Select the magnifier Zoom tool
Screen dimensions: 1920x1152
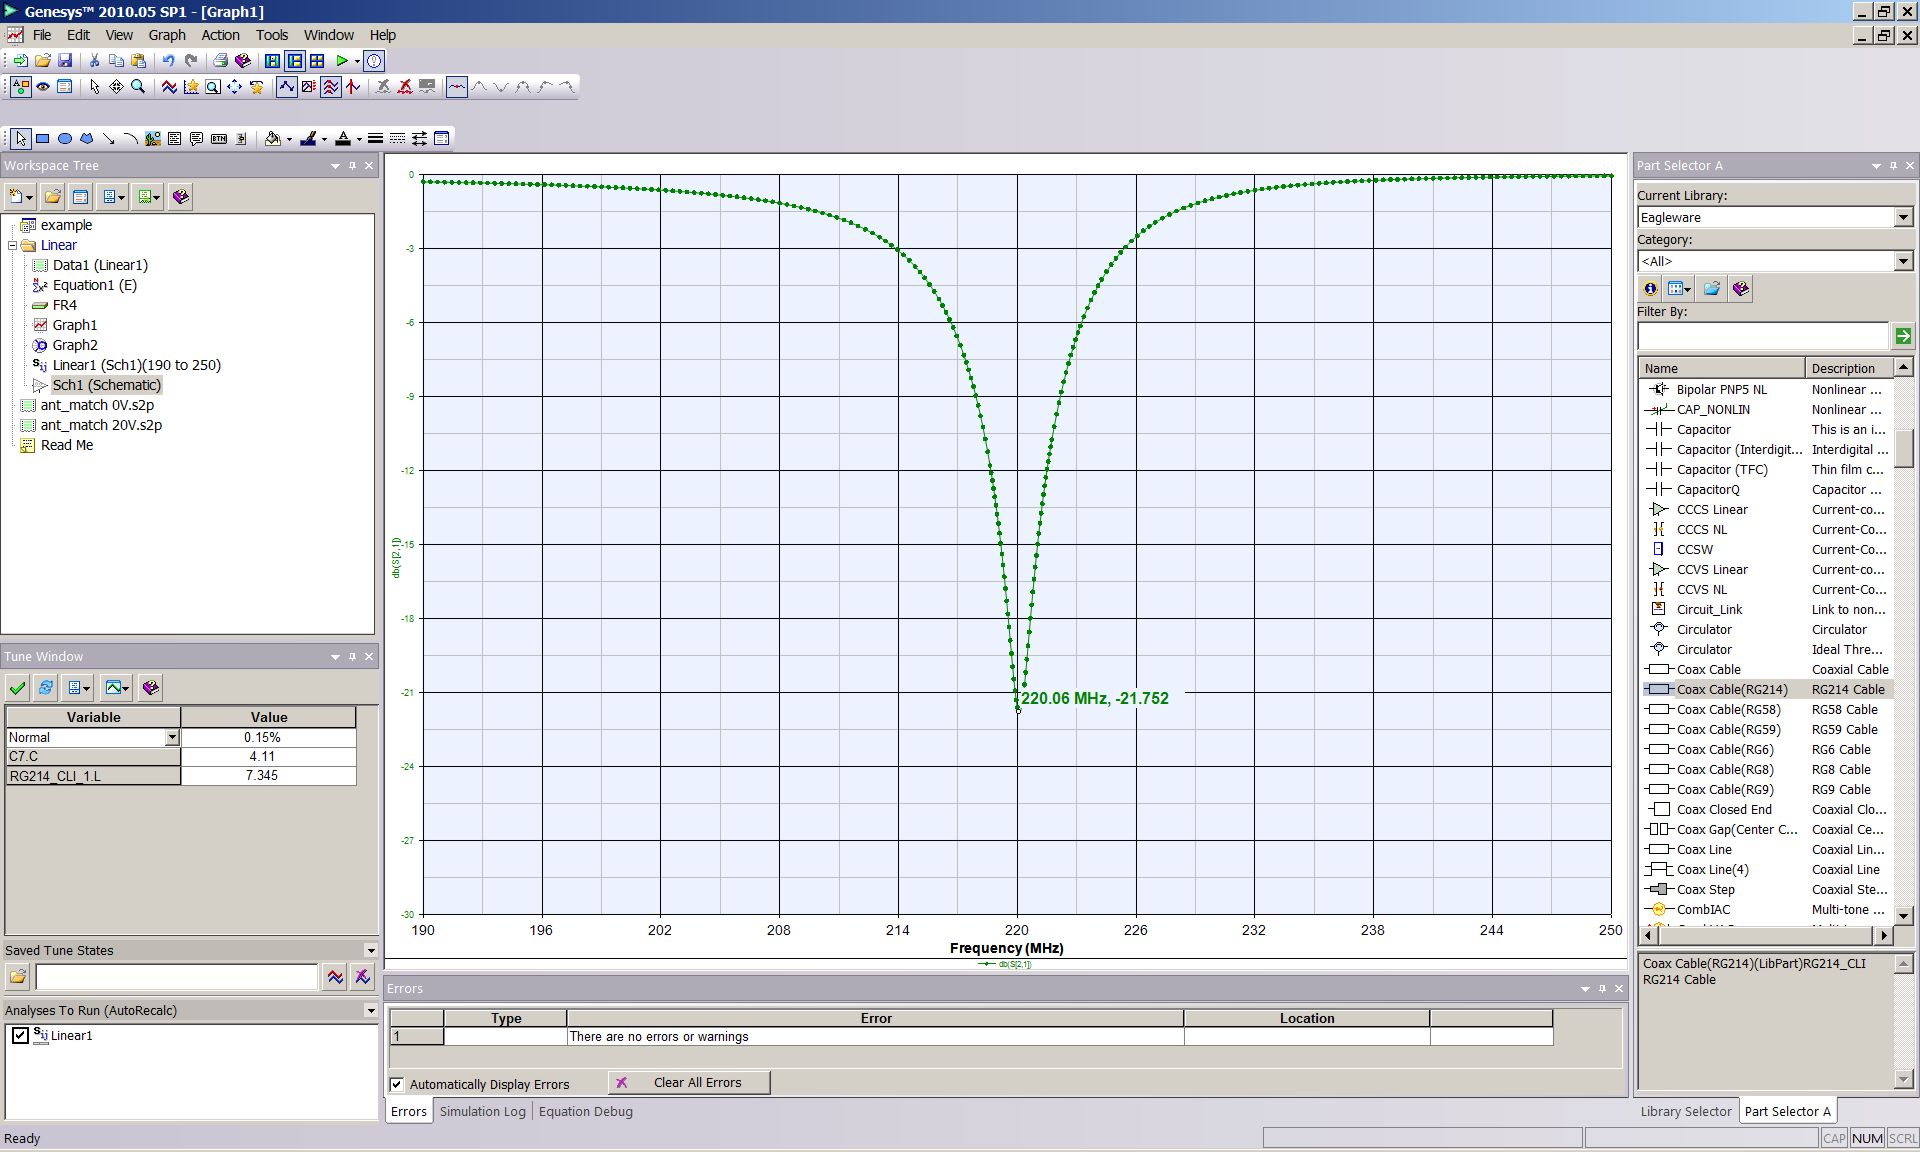138,87
